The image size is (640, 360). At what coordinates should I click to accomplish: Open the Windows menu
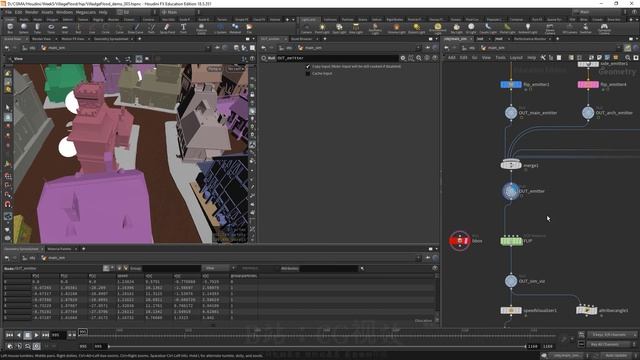(64, 12)
